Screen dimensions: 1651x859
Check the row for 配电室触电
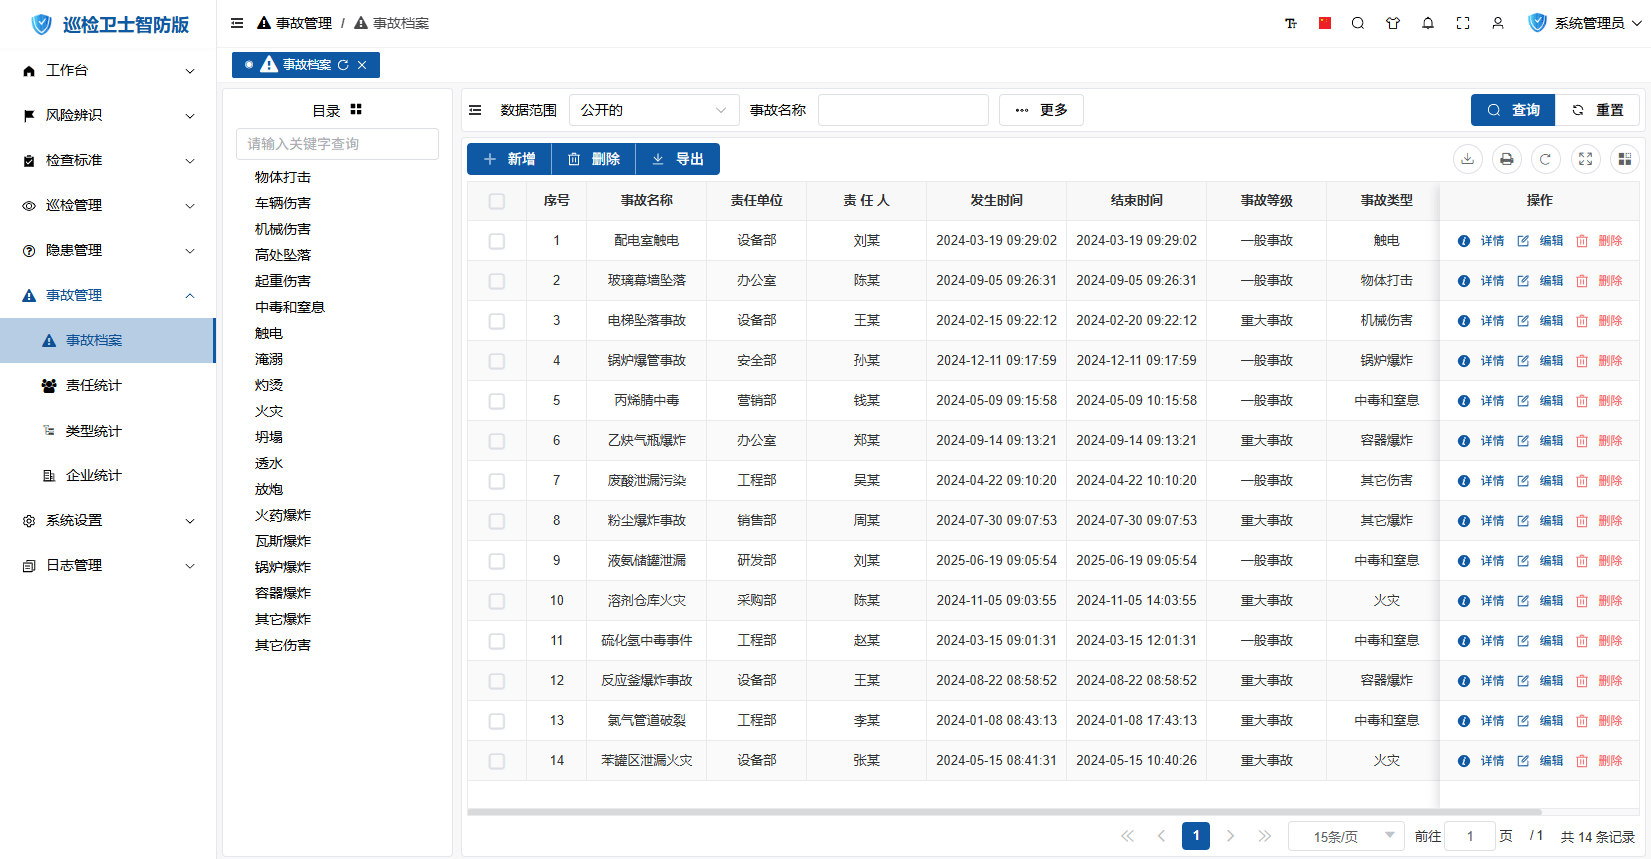click(x=497, y=241)
